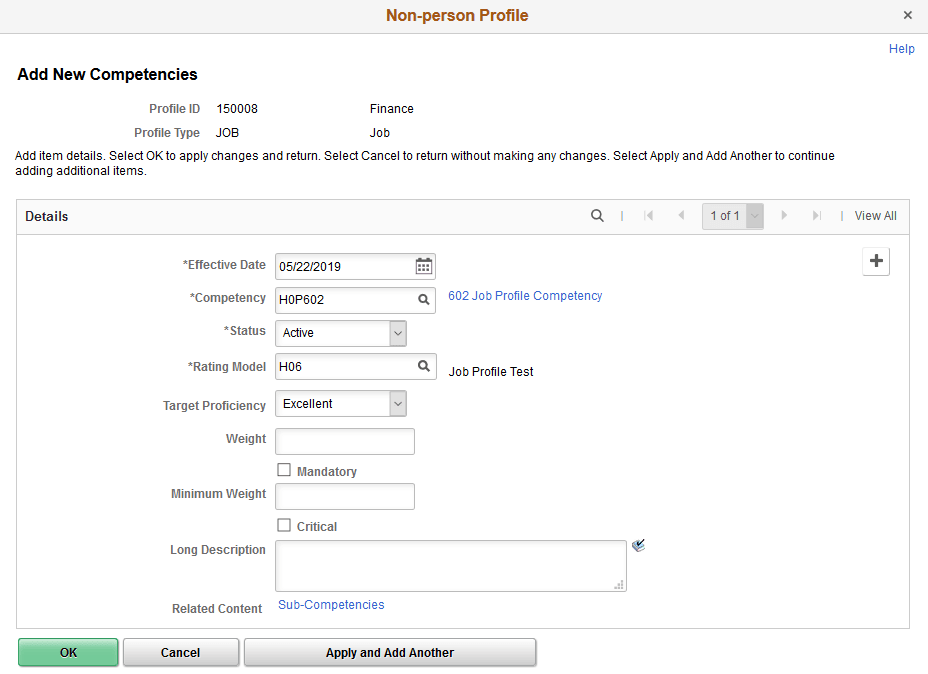This screenshot has height=674, width=928.
Task: Click the next-page arrow in Details pagination
Action: pyautogui.click(x=784, y=215)
